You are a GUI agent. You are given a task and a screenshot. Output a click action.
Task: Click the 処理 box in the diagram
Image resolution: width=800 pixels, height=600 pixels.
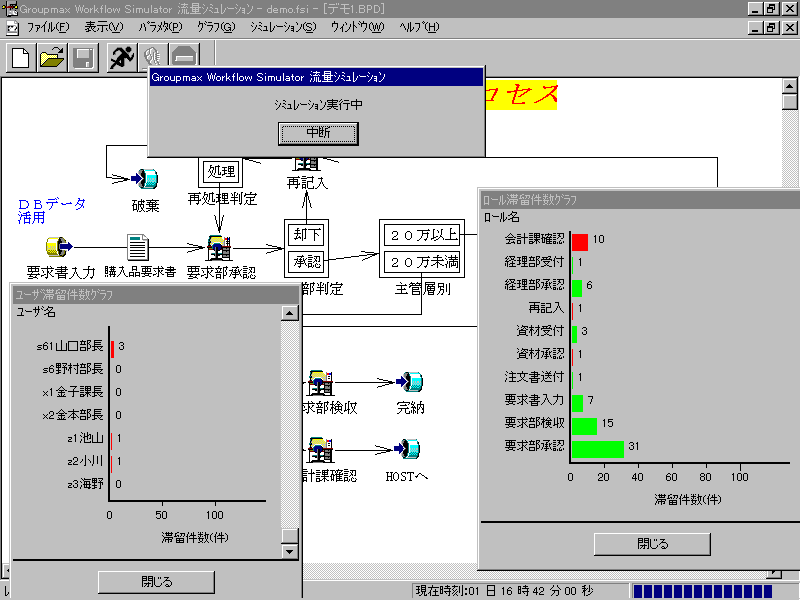tap(221, 171)
